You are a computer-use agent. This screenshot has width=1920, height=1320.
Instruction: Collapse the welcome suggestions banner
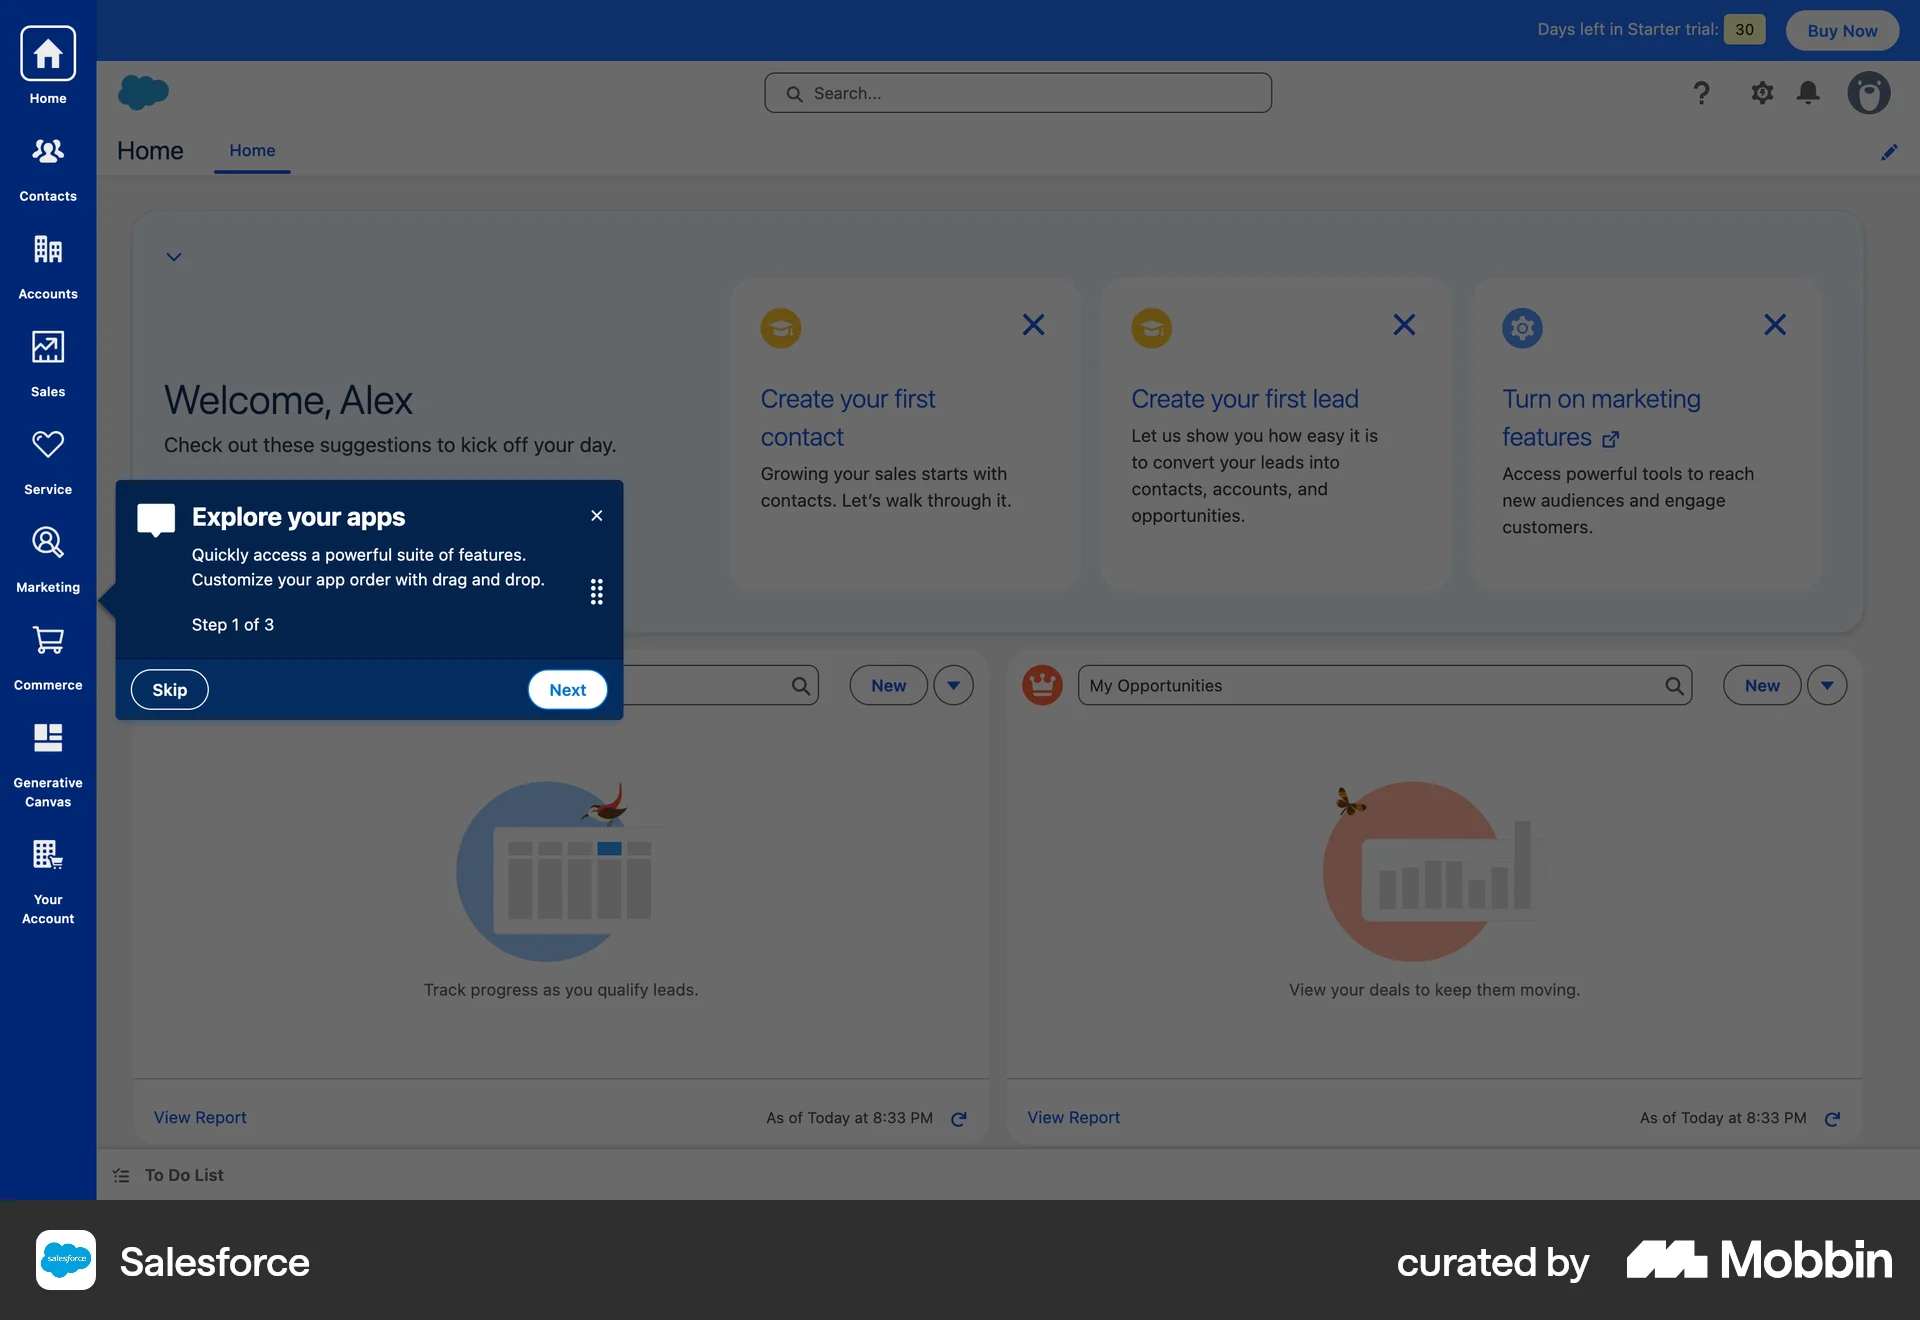pos(174,256)
